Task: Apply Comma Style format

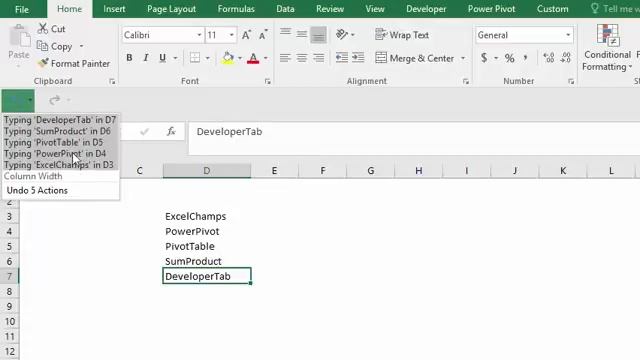Action: click(x=526, y=58)
